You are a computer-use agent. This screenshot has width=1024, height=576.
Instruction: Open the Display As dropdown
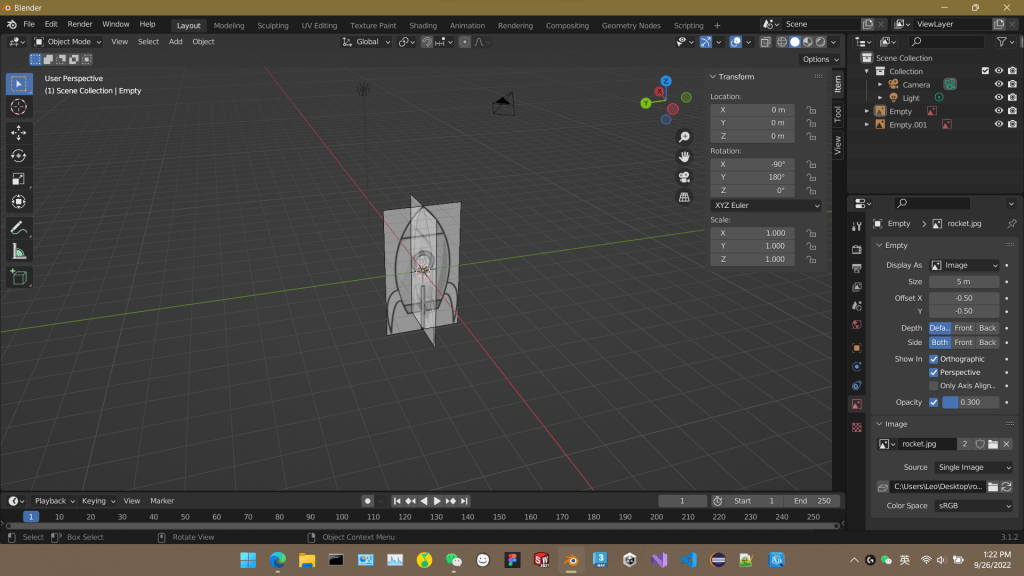pyautogui.click(x=964, y=265)
